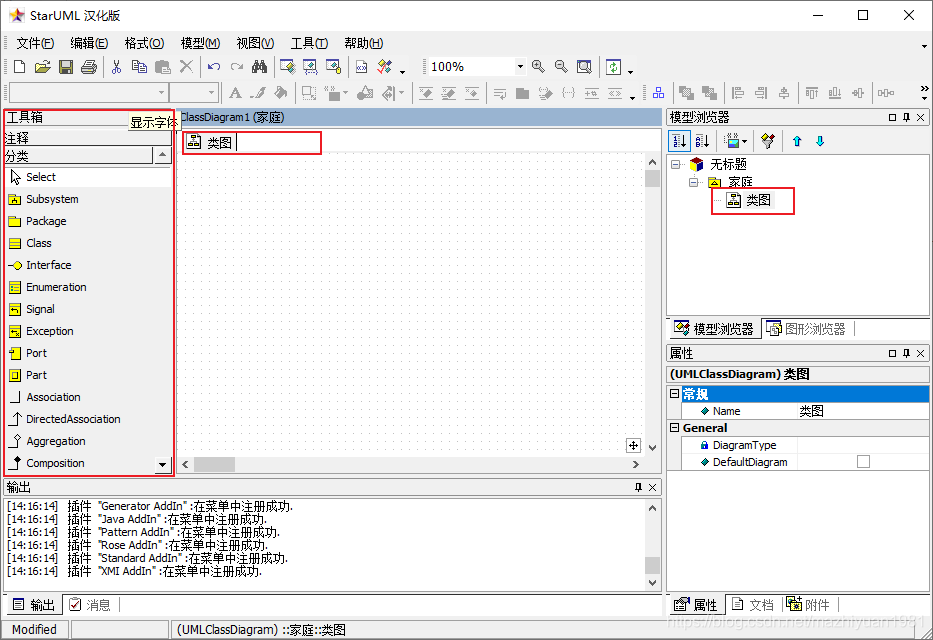Click the Zoom out magnifier icon
The height and width of the screenshot is (640, 933).
pos(561,67)
